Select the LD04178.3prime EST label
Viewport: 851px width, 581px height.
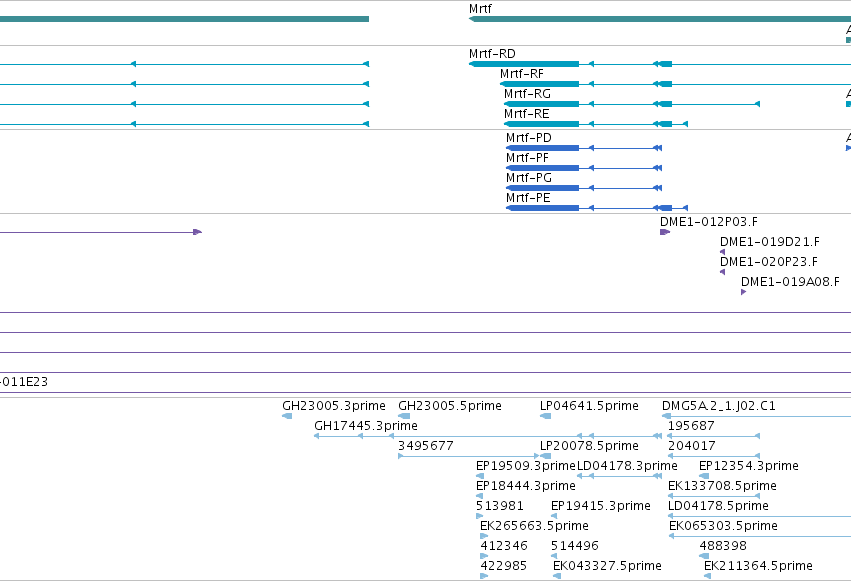[627, 466]
